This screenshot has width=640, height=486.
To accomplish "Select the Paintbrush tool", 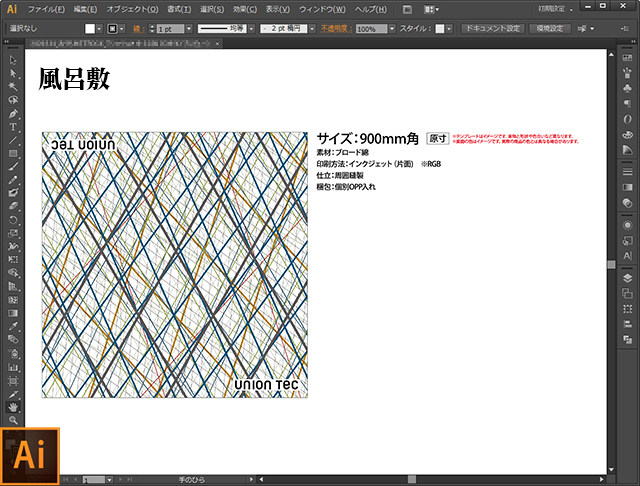I will (x=13, y=166).
